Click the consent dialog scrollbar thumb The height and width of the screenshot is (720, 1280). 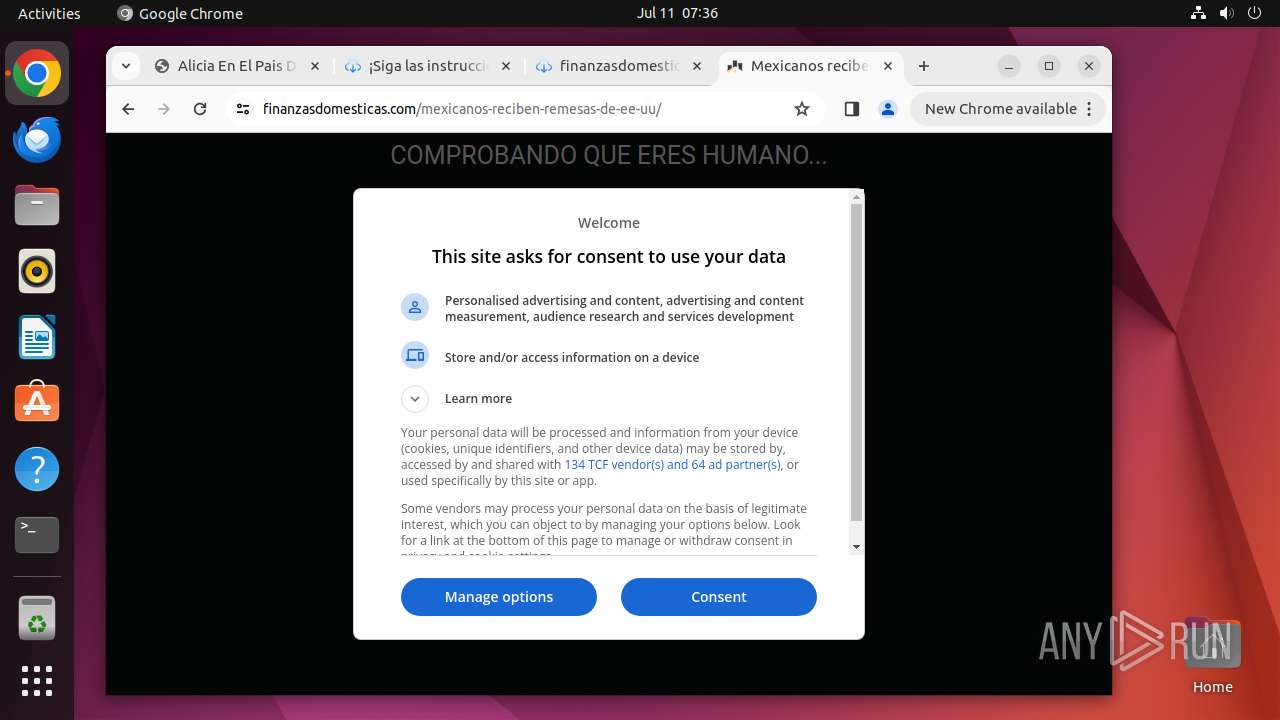(x=856, y=363)
